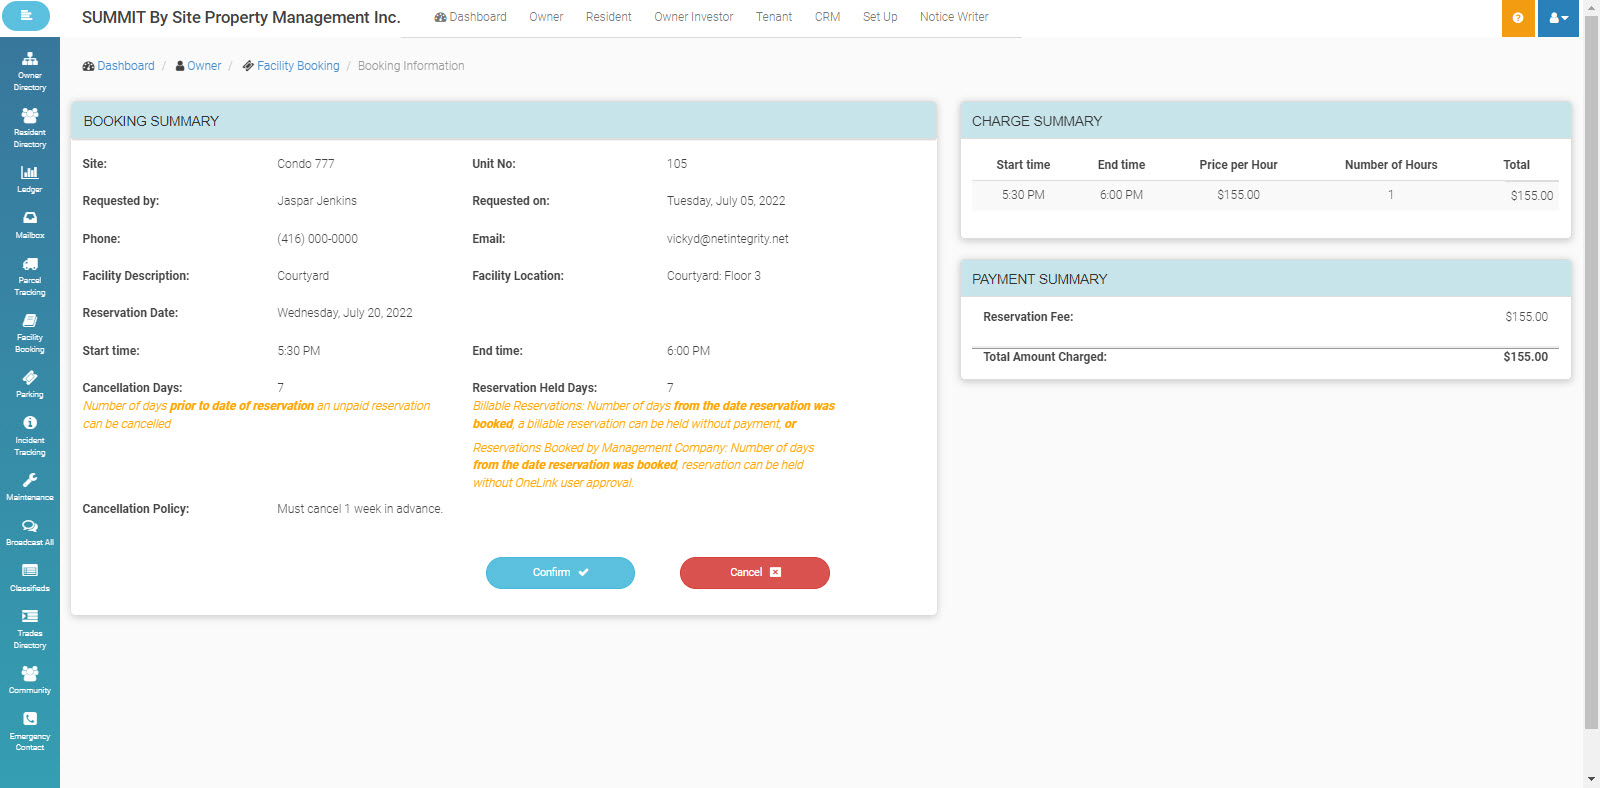1600x788 pixels.
Task: Open Emergency Contact in sidebar
Action: [x=30, y=732]
